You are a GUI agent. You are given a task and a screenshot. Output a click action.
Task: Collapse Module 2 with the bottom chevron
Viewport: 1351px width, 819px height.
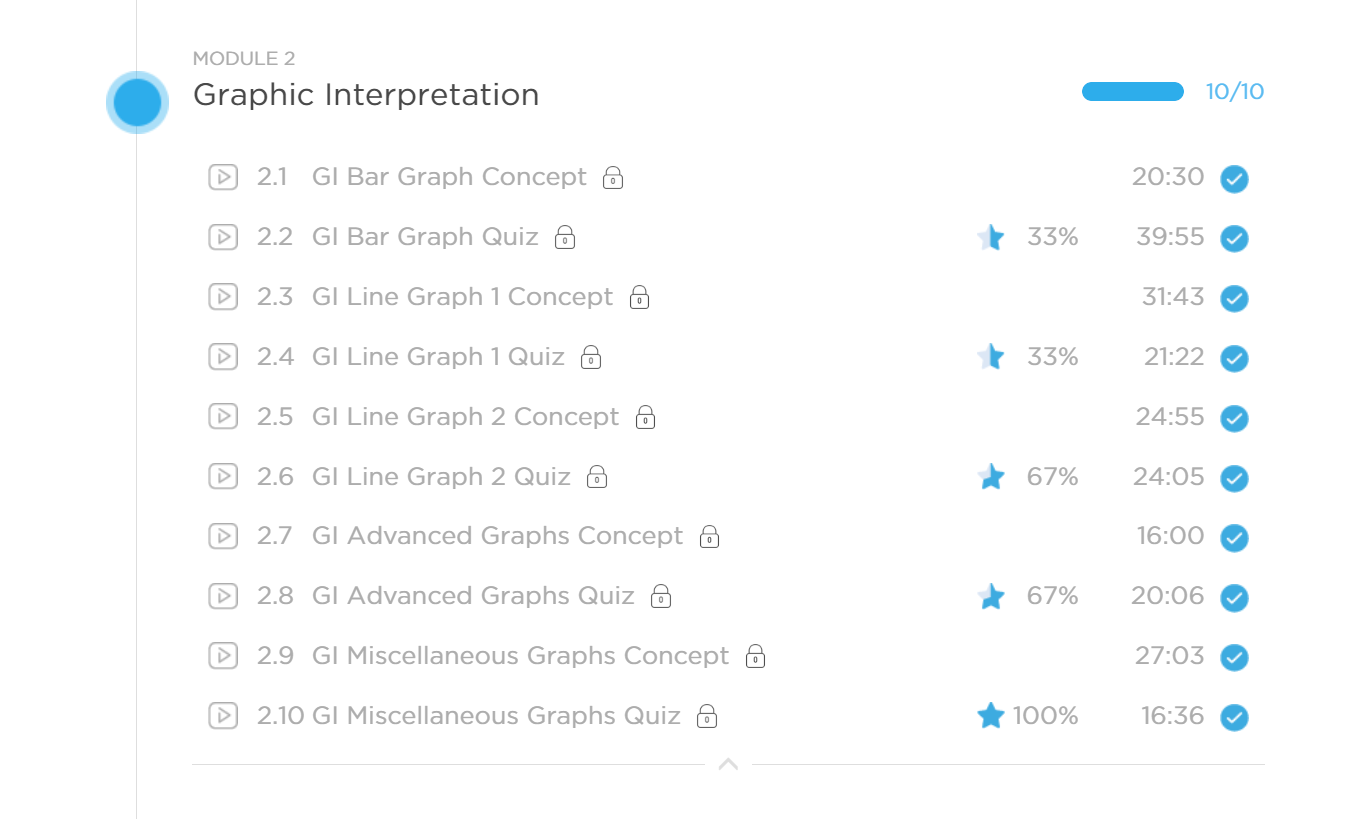pos(728,764)
